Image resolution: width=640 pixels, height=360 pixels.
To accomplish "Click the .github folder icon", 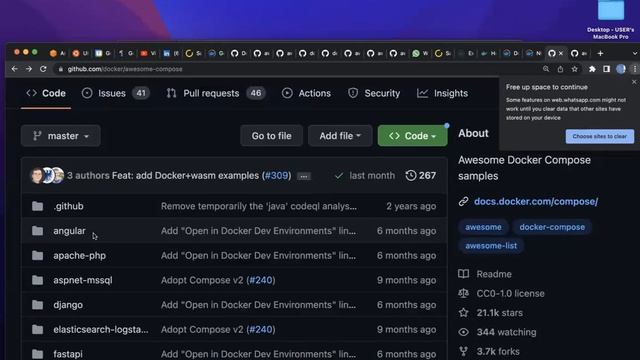I will 38,206.
